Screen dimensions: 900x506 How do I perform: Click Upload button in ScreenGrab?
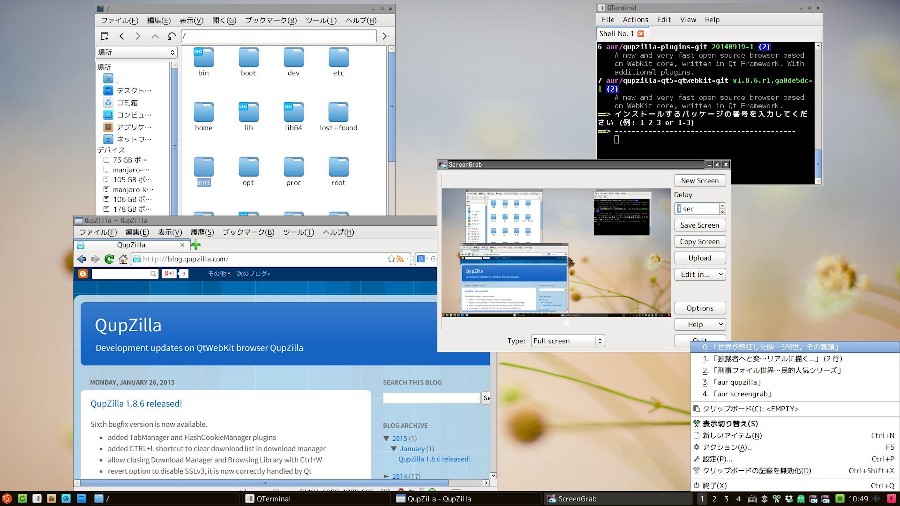click(x=700, y=258)
